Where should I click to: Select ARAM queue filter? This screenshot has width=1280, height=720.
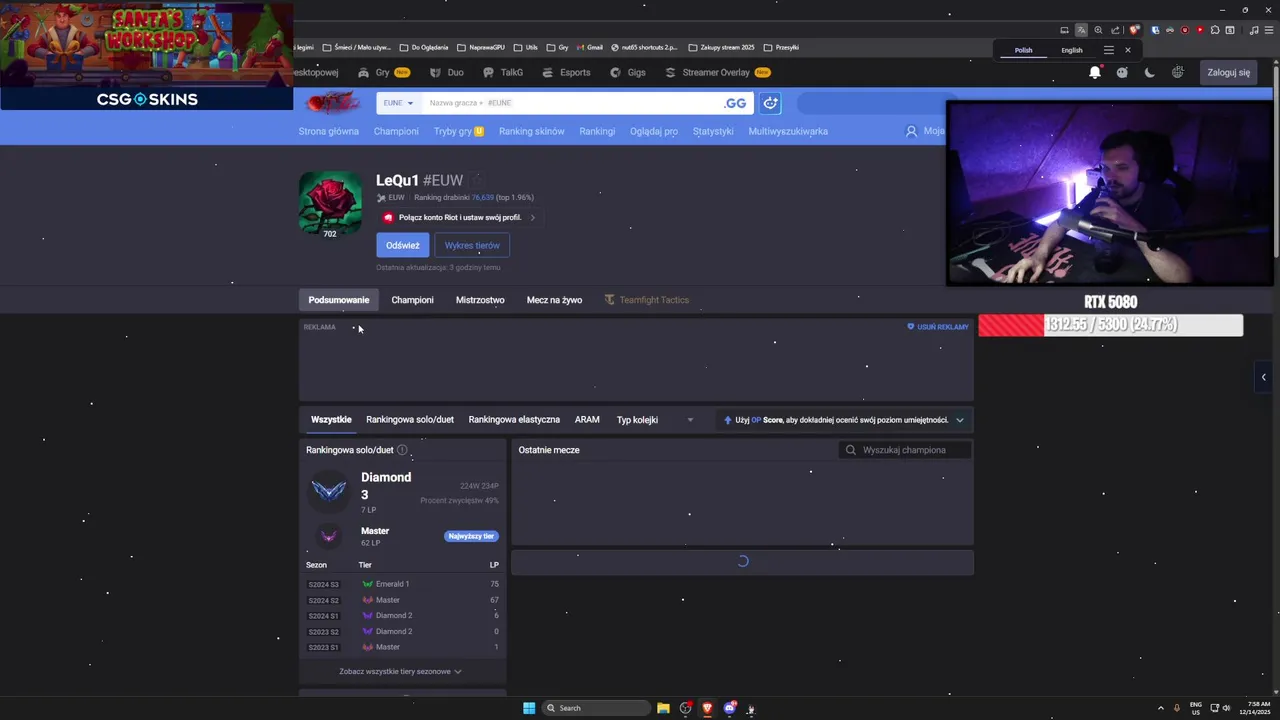(x=587, y=420)
